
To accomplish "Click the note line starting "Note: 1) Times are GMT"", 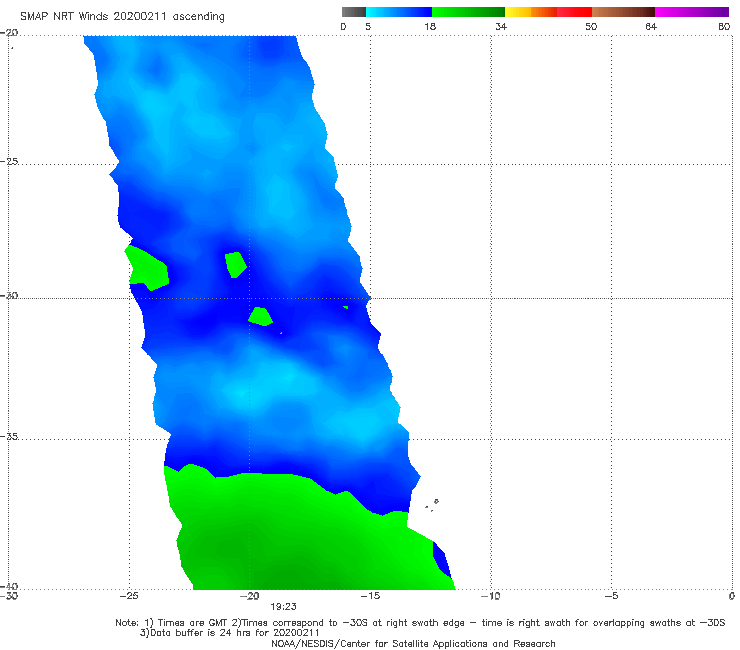I will click(420, 623).
